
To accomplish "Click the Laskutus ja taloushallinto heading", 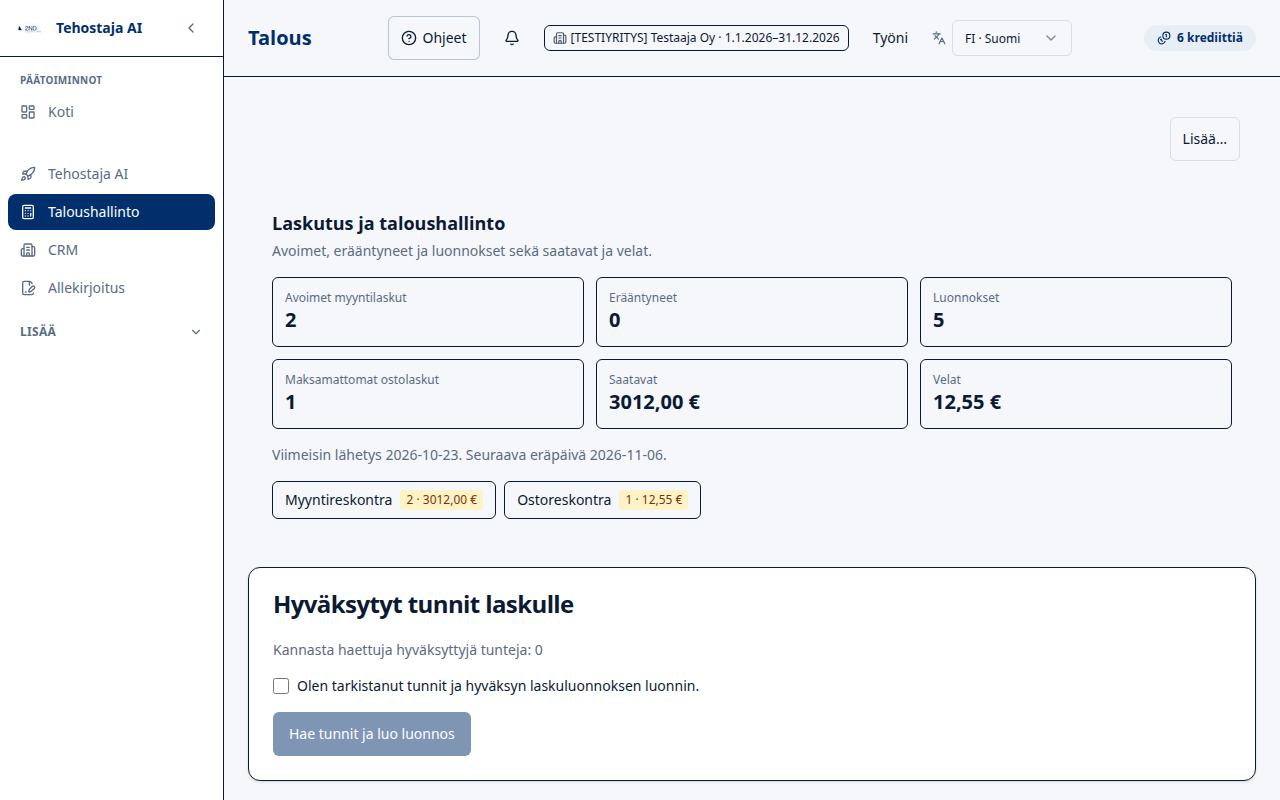I will [389, 224].
